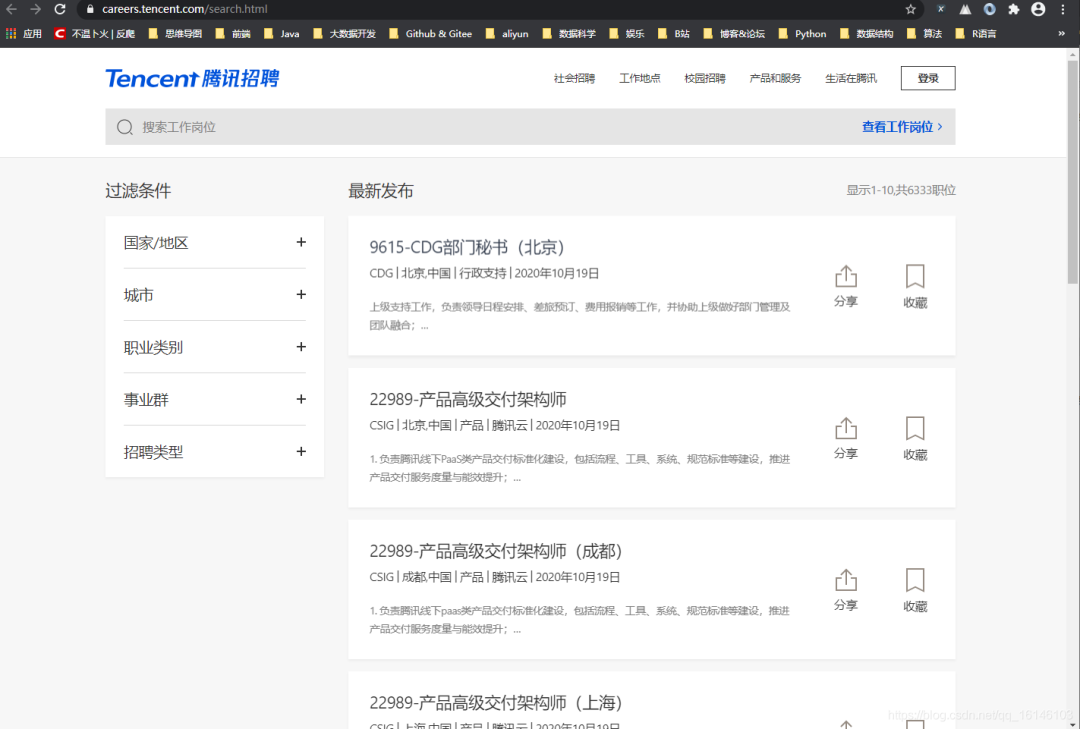Click the search magnifier icon
The height and width of the screenshot is (729, 1080).
pyautogui.click(x=125, y=127)
